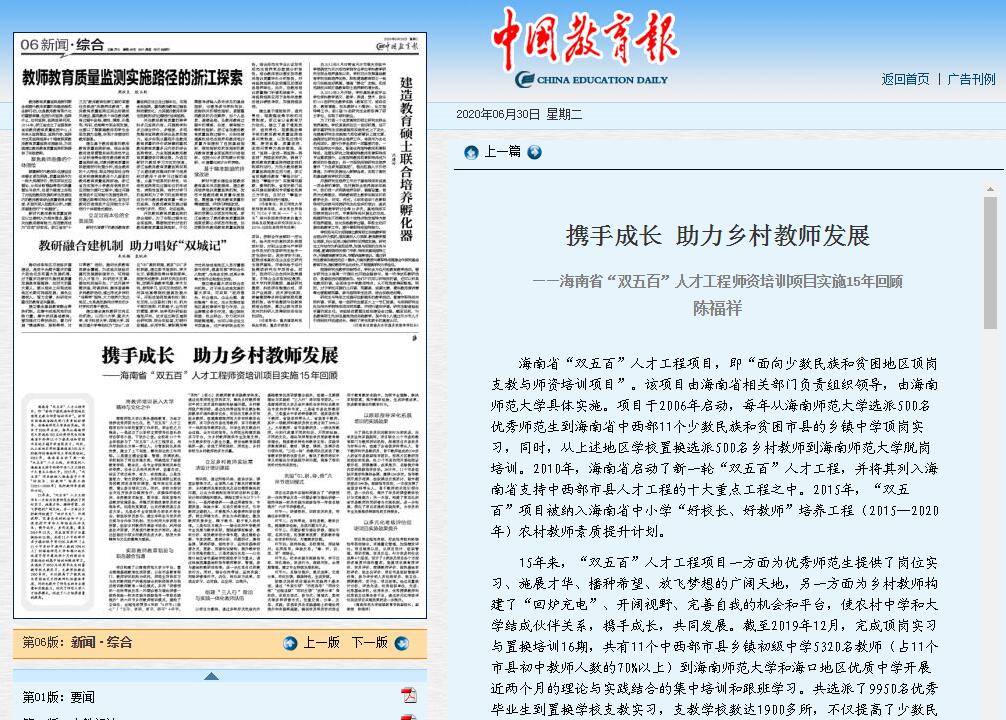This screenshot has height=720, width=1006.
Task: Collapse page list with the triangle arrow
Action: (211, 676)
